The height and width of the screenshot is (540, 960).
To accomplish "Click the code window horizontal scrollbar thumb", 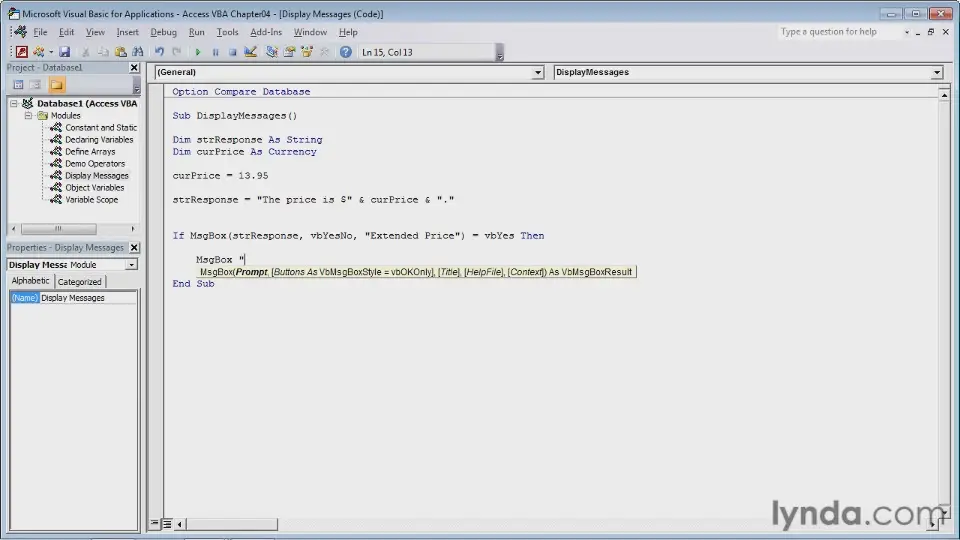I will [x=231, y=524].
